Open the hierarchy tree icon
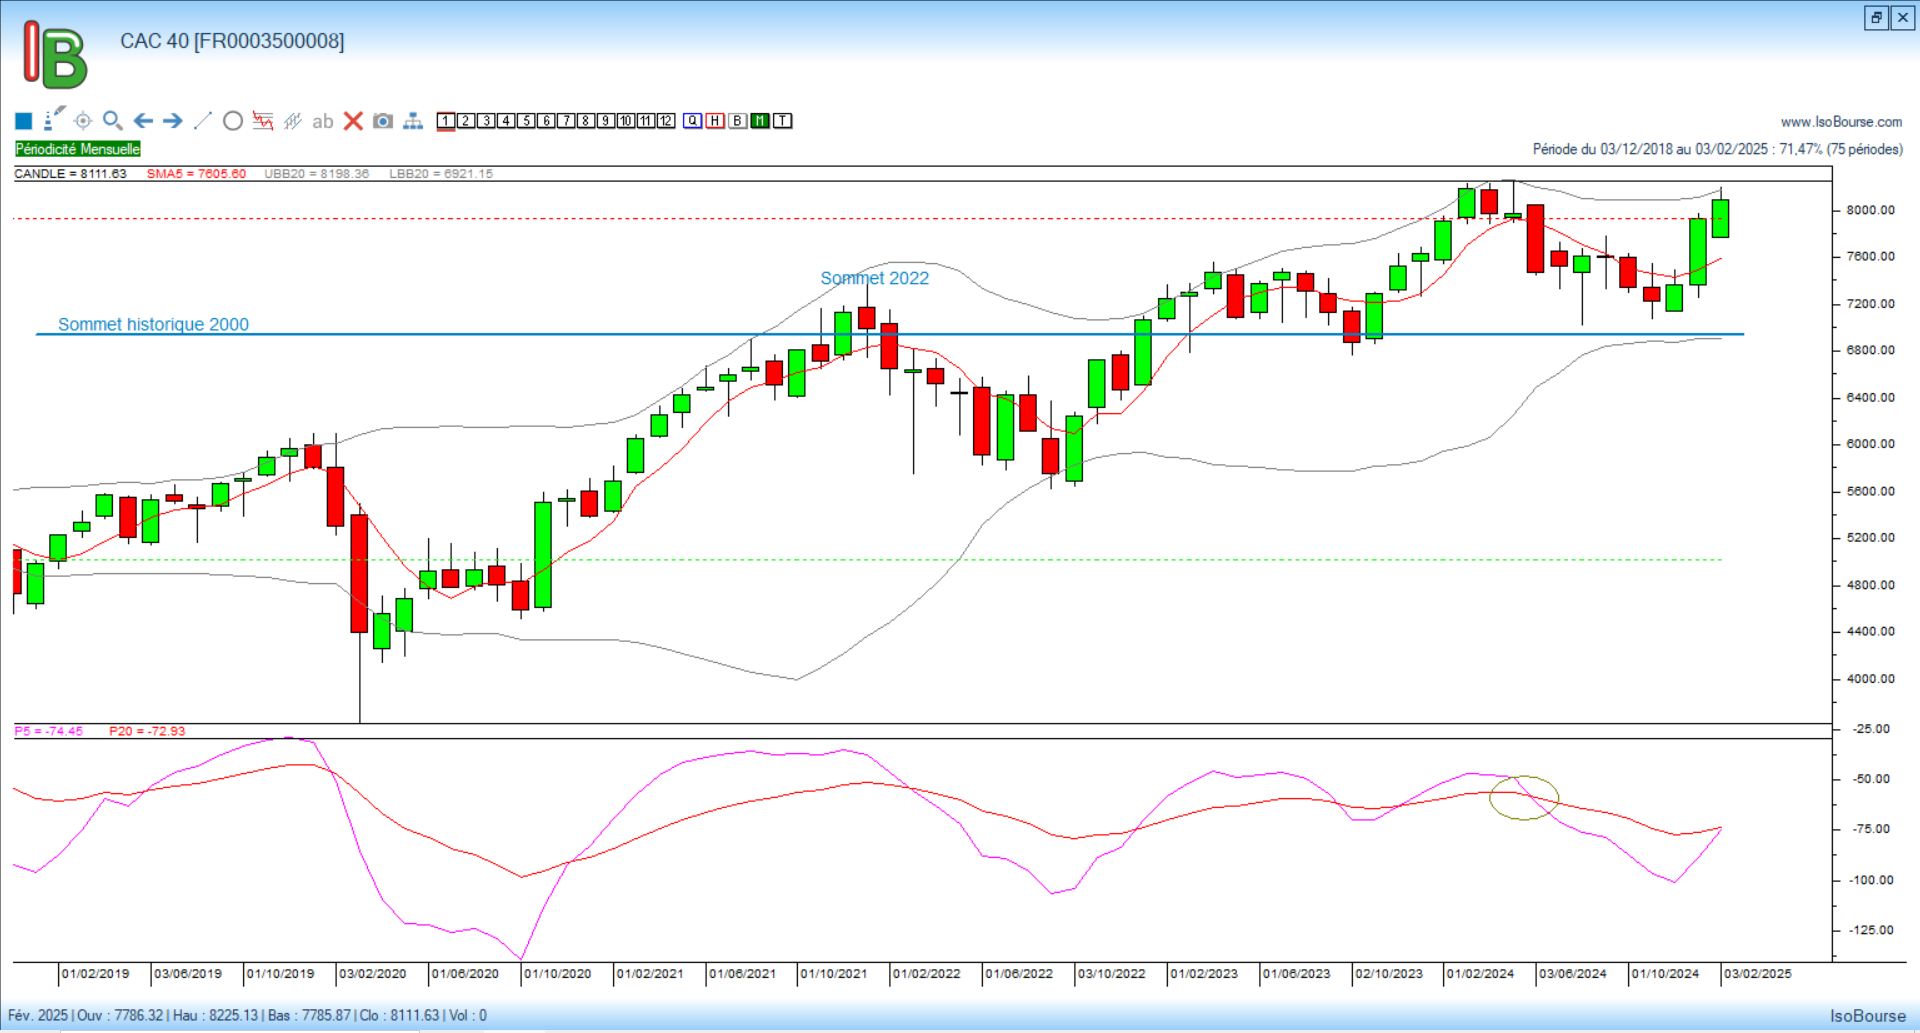1920x1033 pixels. 413,121
